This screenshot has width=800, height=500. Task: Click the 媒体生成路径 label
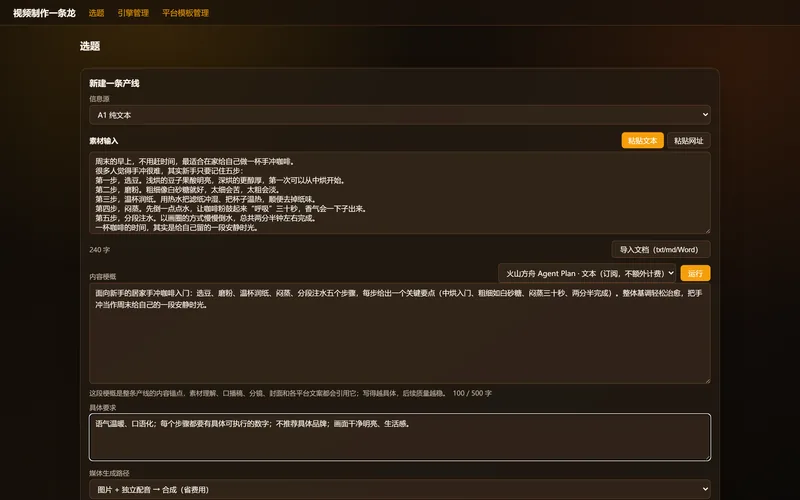[x=109, y=473]
